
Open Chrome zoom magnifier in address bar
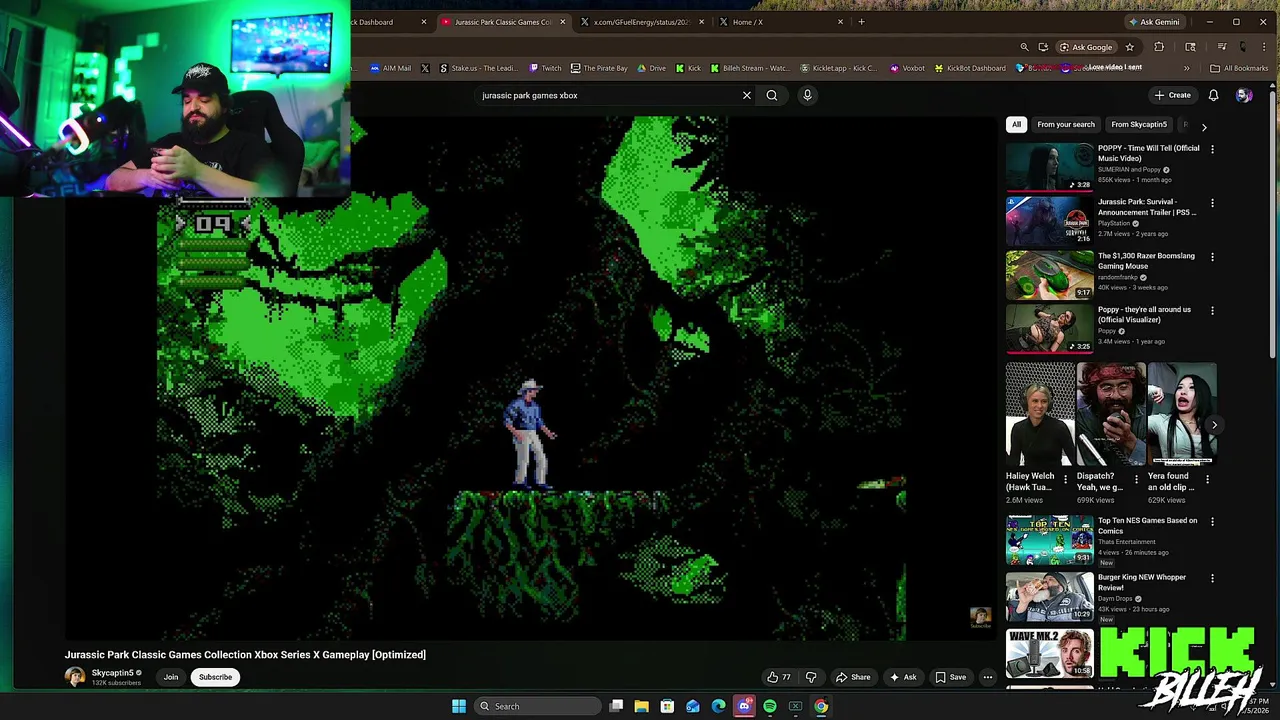pos(1024,47)
